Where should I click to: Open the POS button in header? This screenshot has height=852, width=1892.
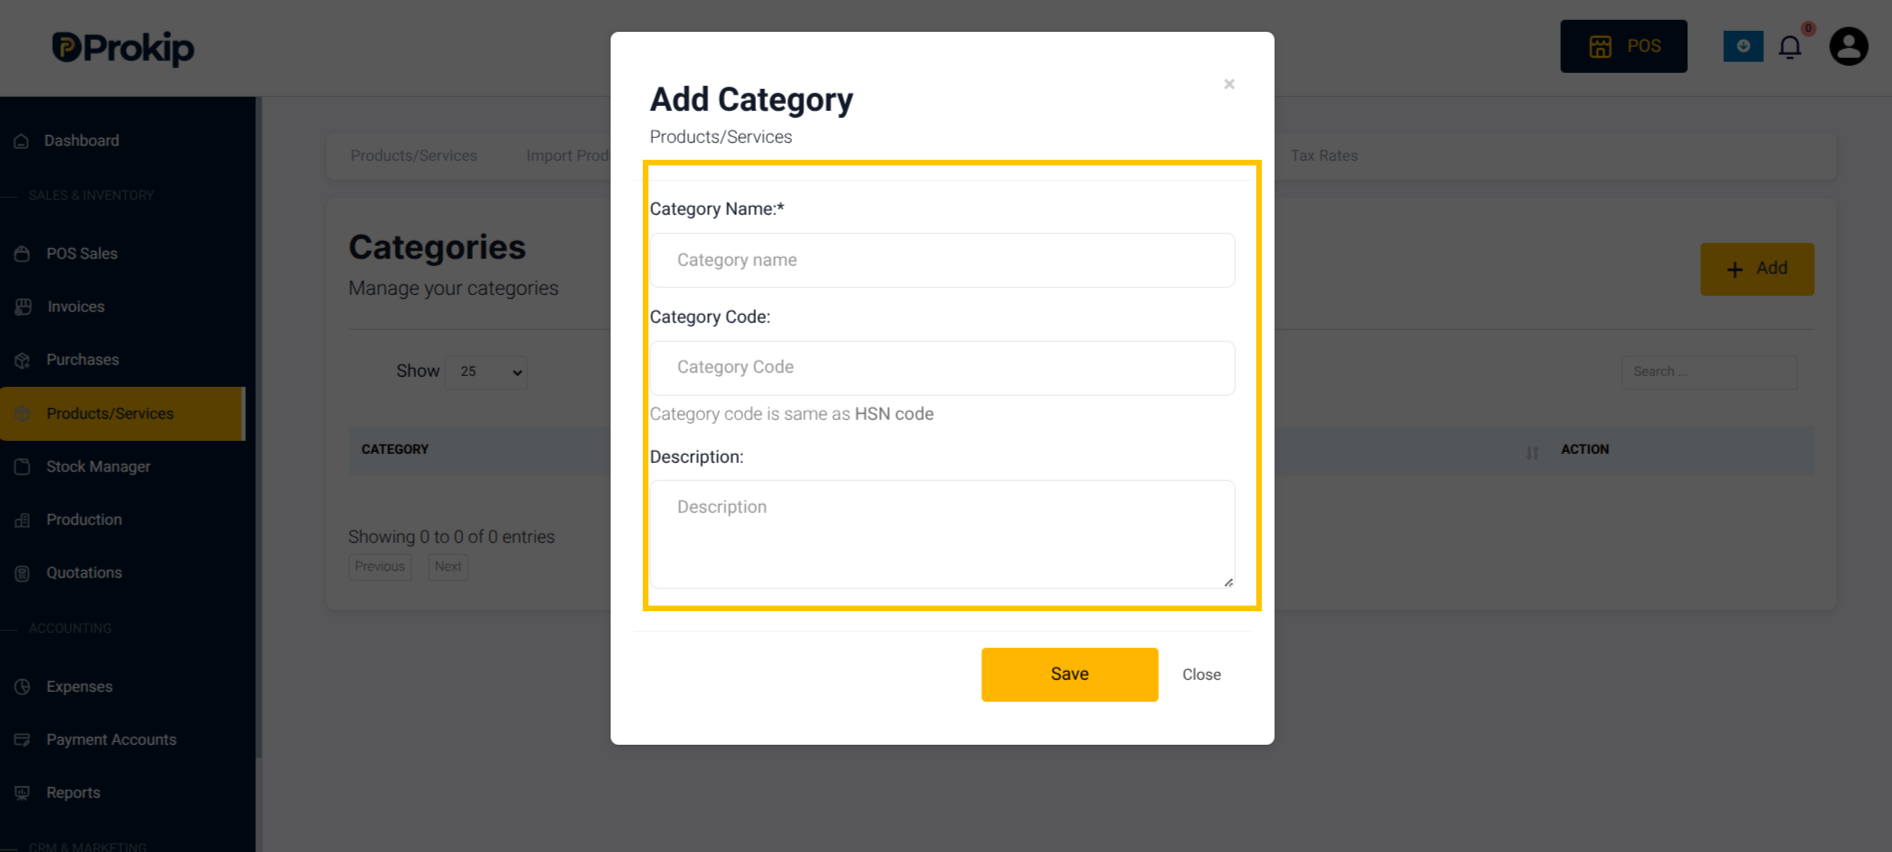(1623, 46)
